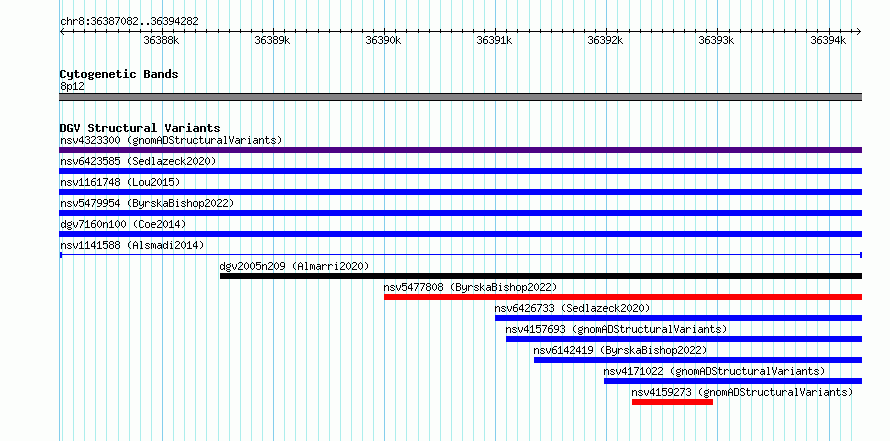Select the blue nsv6142419 variant bar

(x=698, y=360)
